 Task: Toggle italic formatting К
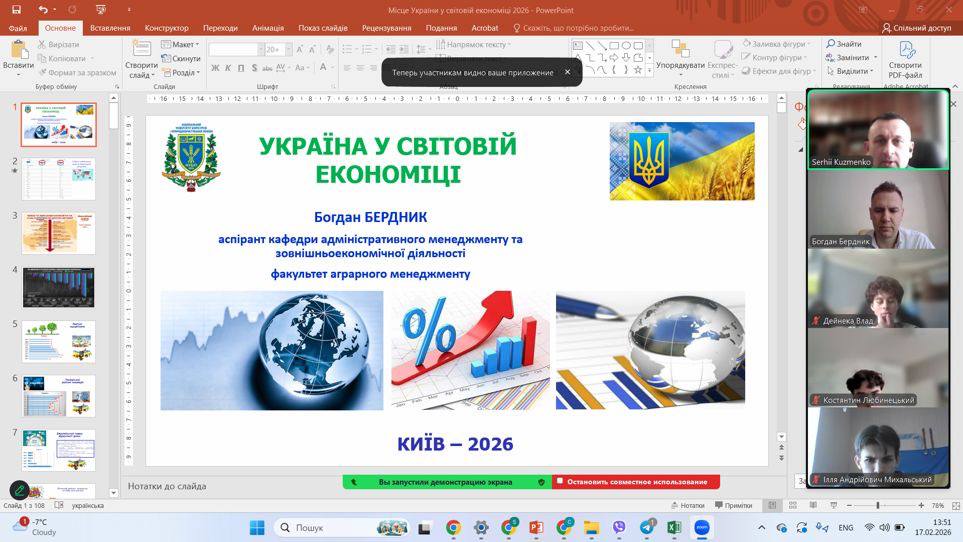pyautogui.click(x=228, y=68)
